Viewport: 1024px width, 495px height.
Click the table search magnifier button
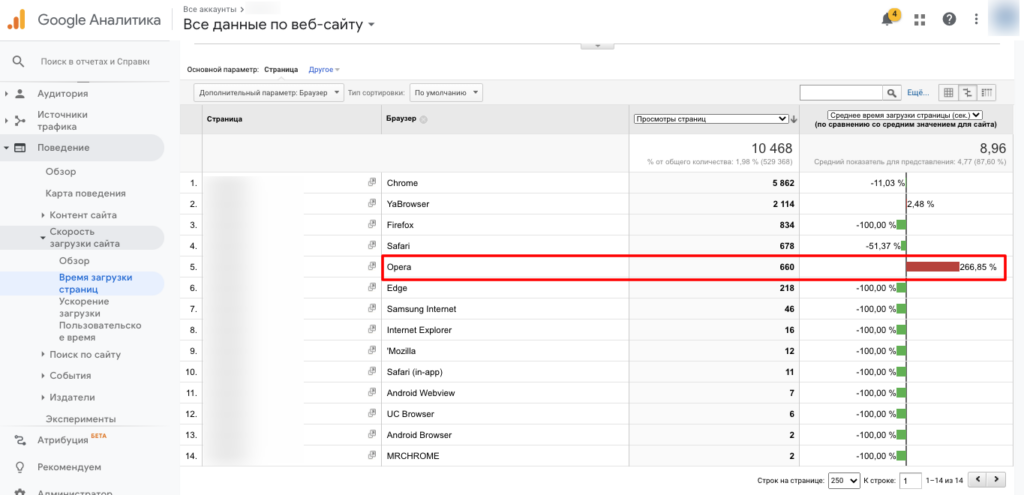892,92
